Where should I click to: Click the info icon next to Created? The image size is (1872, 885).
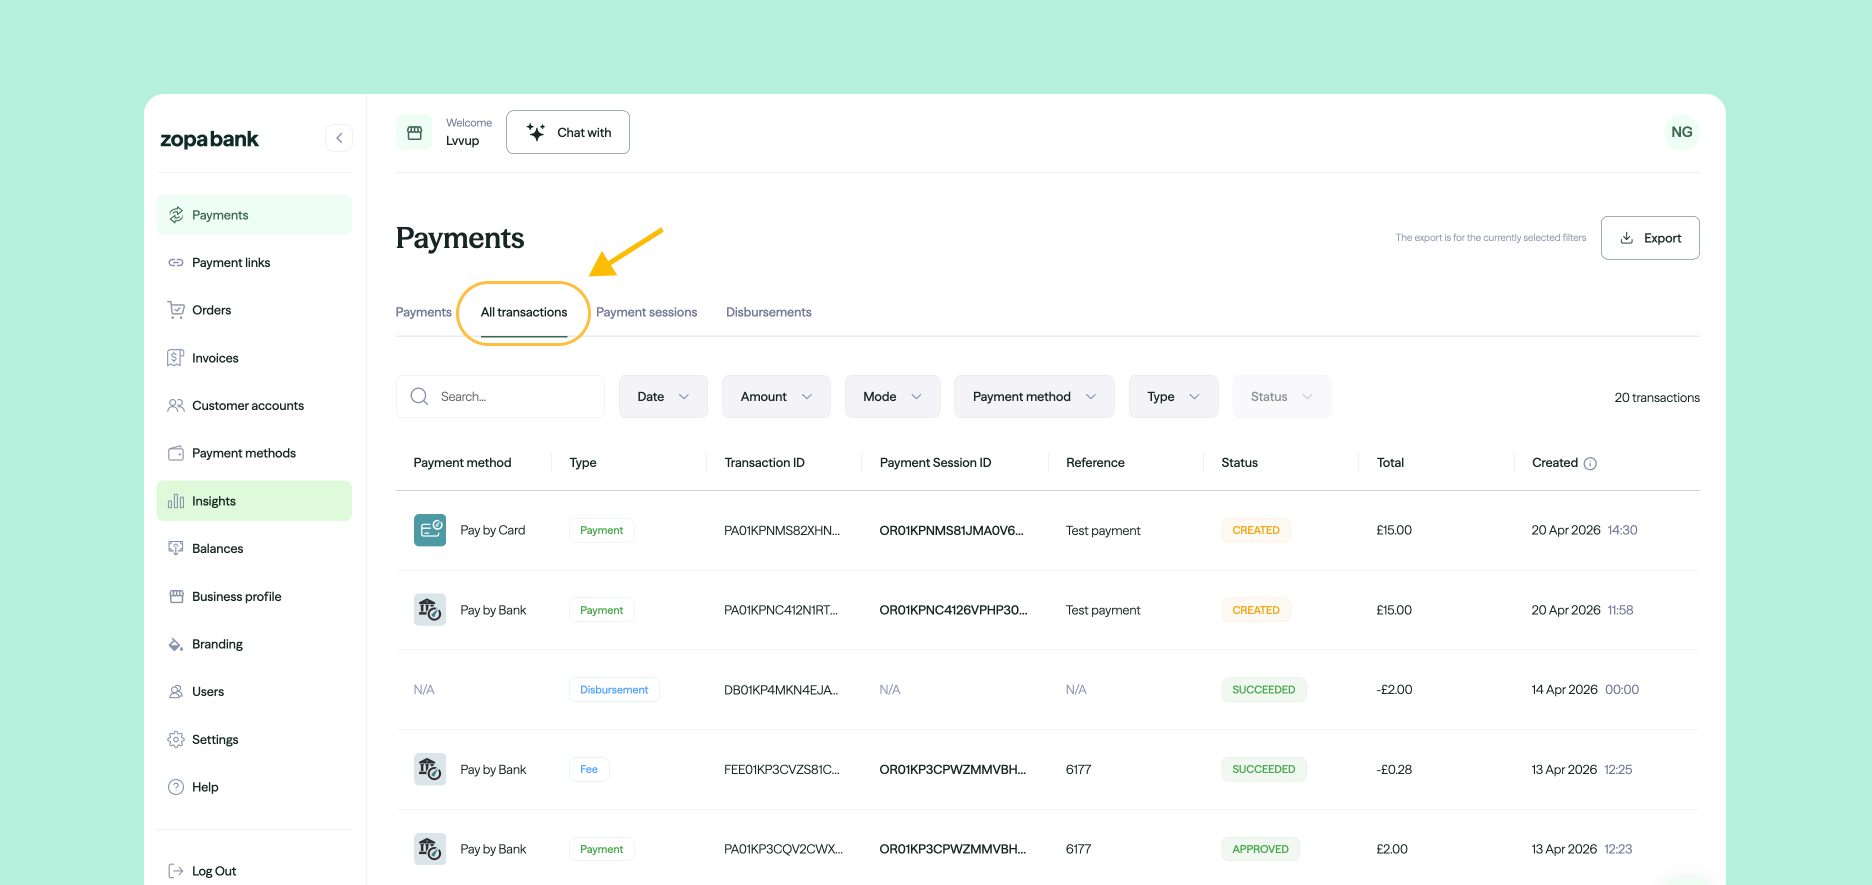click(1590, 463)
